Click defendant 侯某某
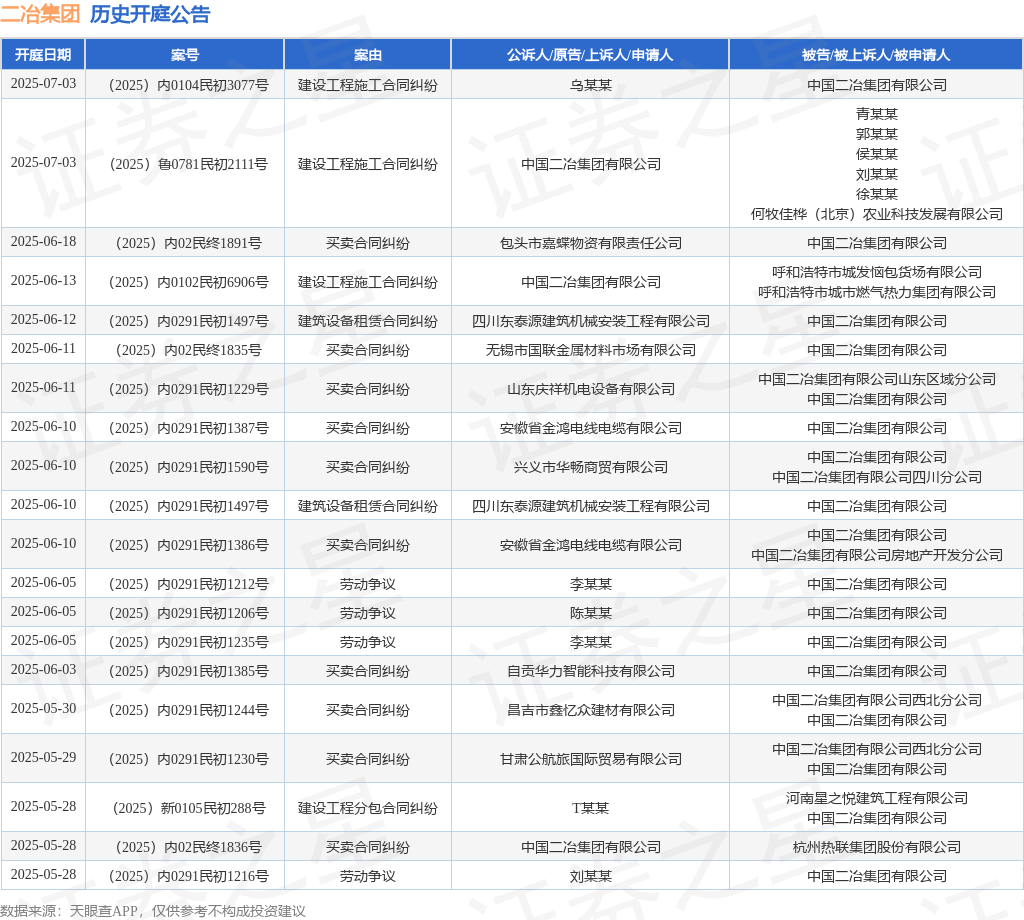Viewport: 1024px width, 920px height. pos(876,154)
